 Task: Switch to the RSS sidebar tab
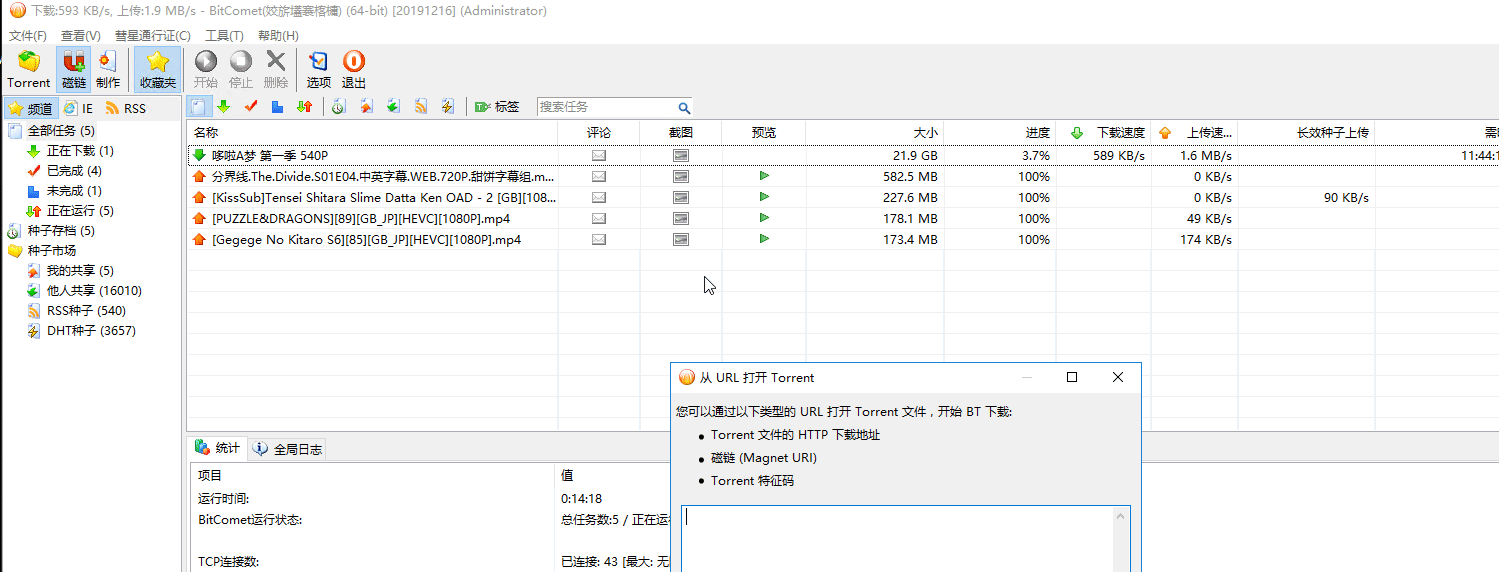pyautogui.click(x=126, y=108)
